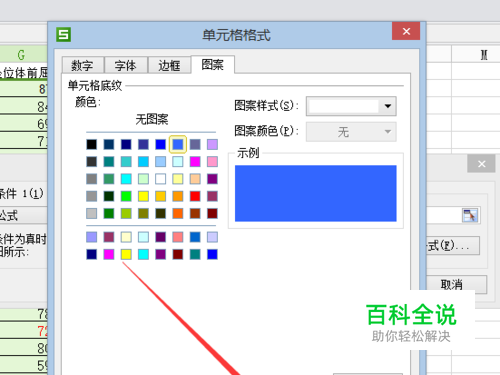Choose the cream swatch in the lower palette
This screenshot has width=500, height=375.
pos(126,237)
